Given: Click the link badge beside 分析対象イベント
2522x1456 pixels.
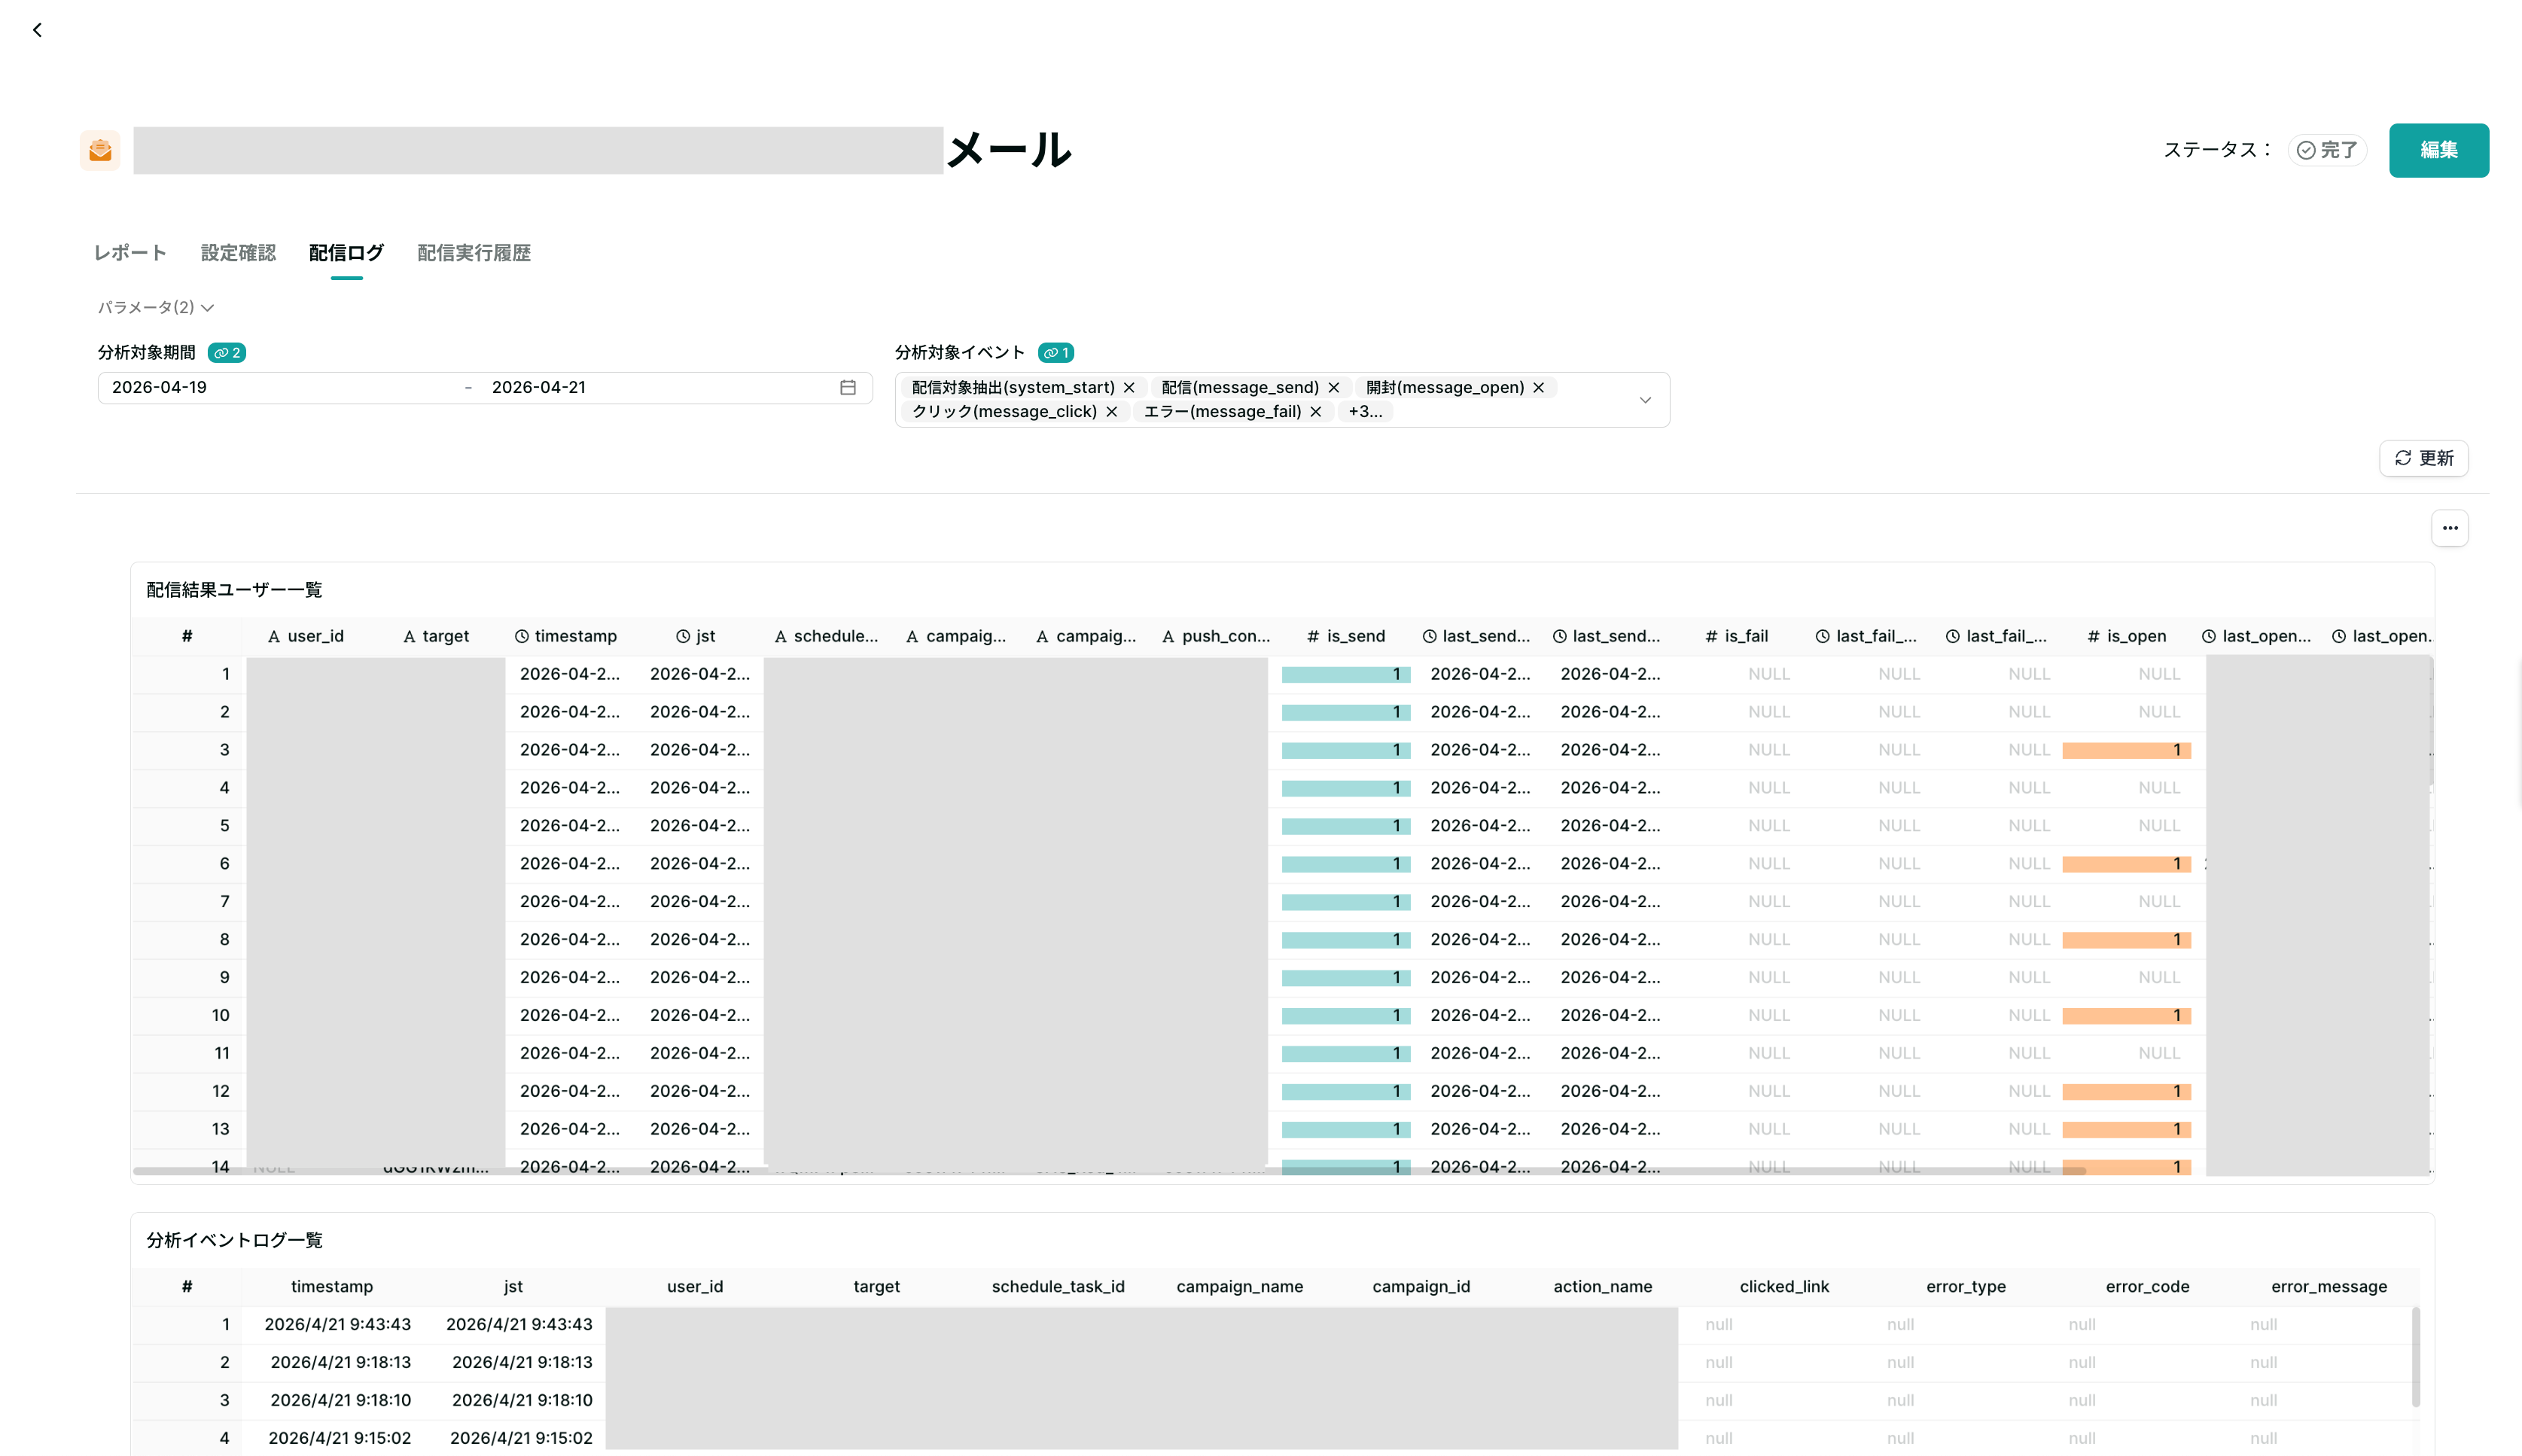Looking at the screenshot, I should coord(1056,353).
